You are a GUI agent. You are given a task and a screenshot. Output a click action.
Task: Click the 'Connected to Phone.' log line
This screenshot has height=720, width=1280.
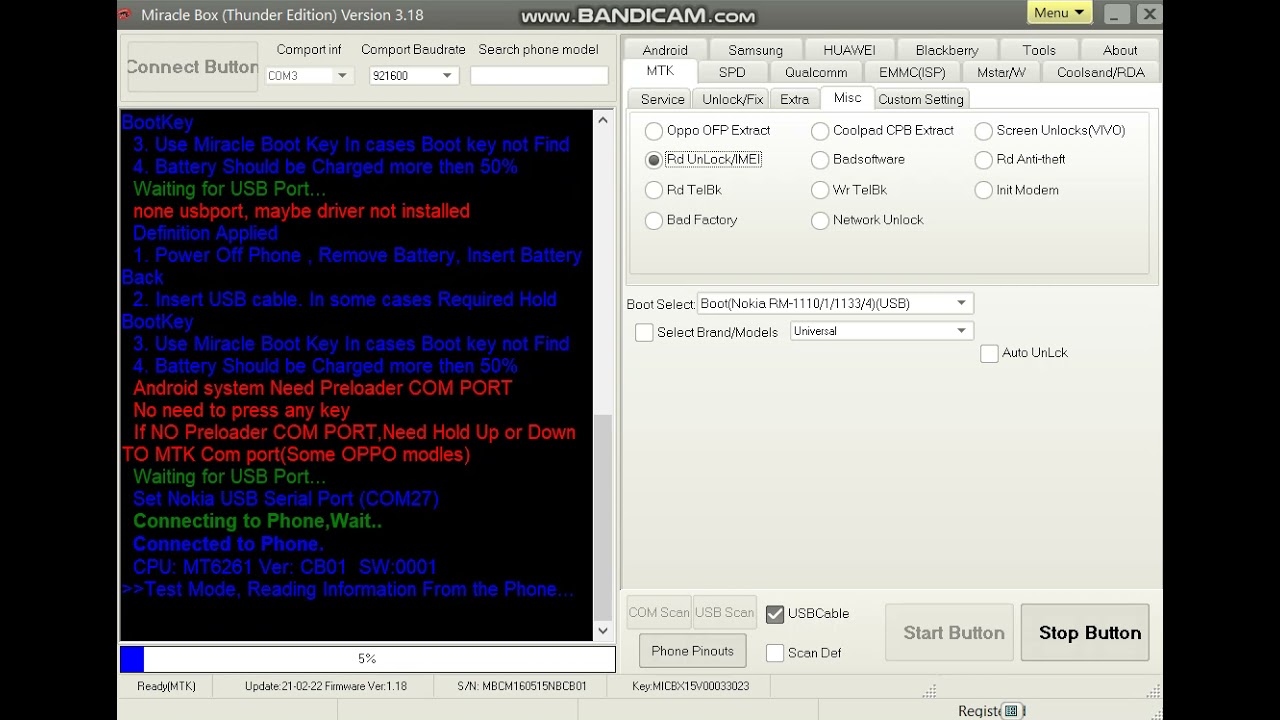(228, 544)
